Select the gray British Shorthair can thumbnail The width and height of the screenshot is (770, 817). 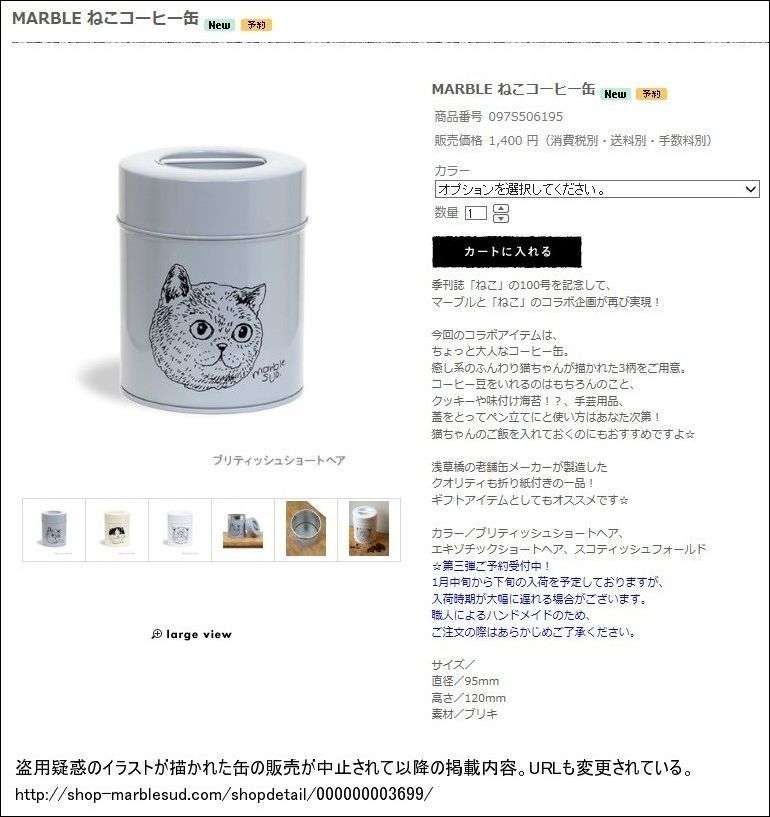point(54,530)
